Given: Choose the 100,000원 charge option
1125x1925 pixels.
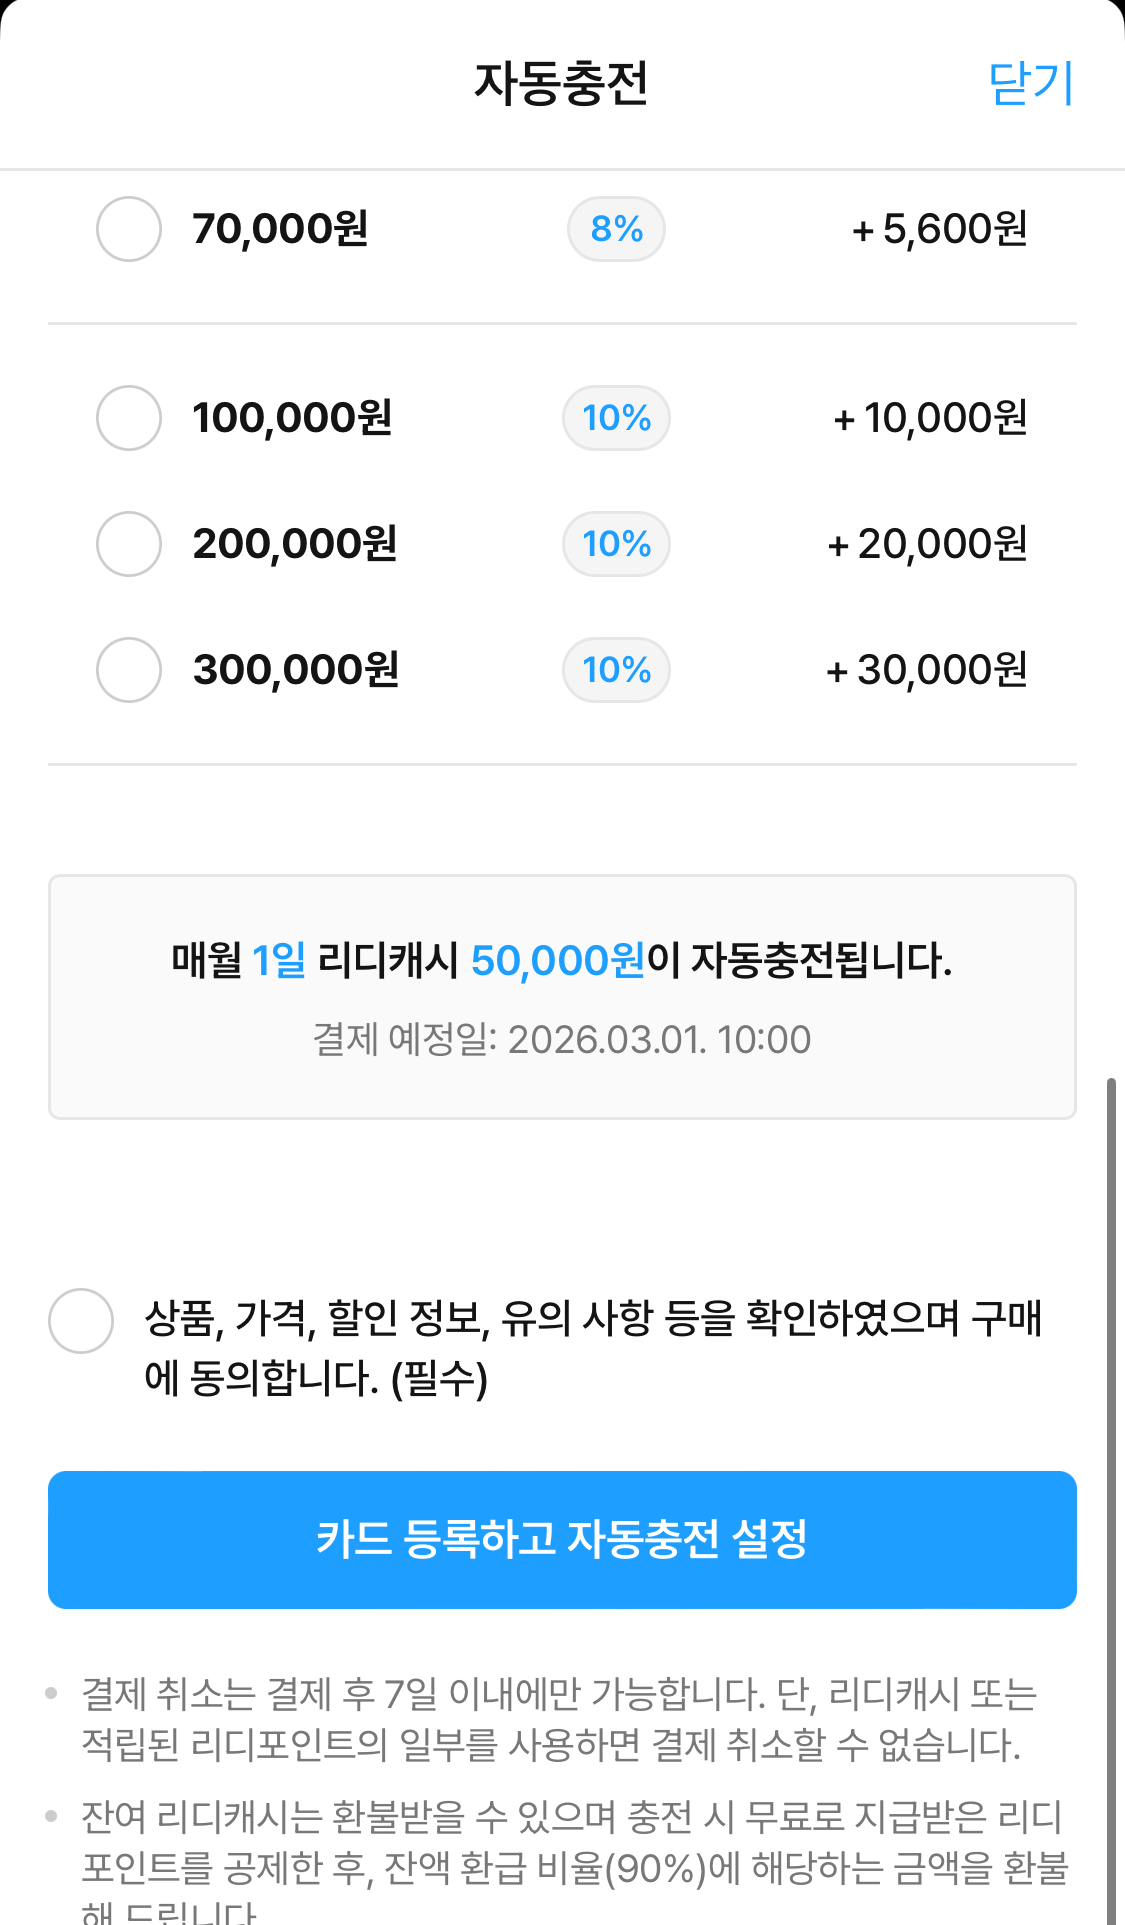Looking at the screenshot, I should pyautogui.click(x=129, y=418).
